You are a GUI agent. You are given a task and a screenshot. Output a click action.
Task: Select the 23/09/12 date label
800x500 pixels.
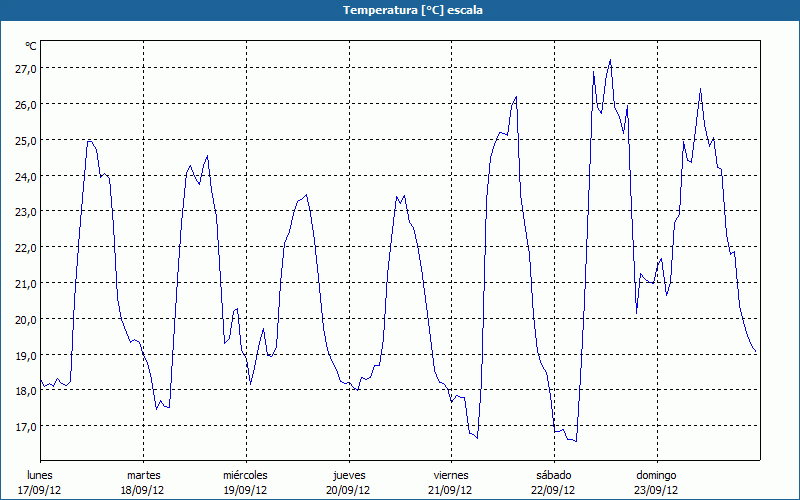pos(656,490)
